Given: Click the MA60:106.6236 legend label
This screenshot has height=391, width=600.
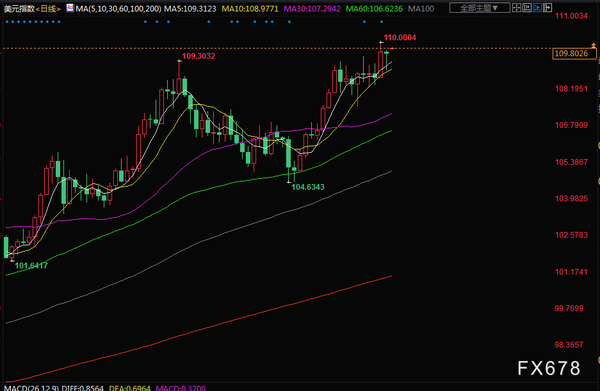Looking at the screenshot, I should [x=374, y=8].
